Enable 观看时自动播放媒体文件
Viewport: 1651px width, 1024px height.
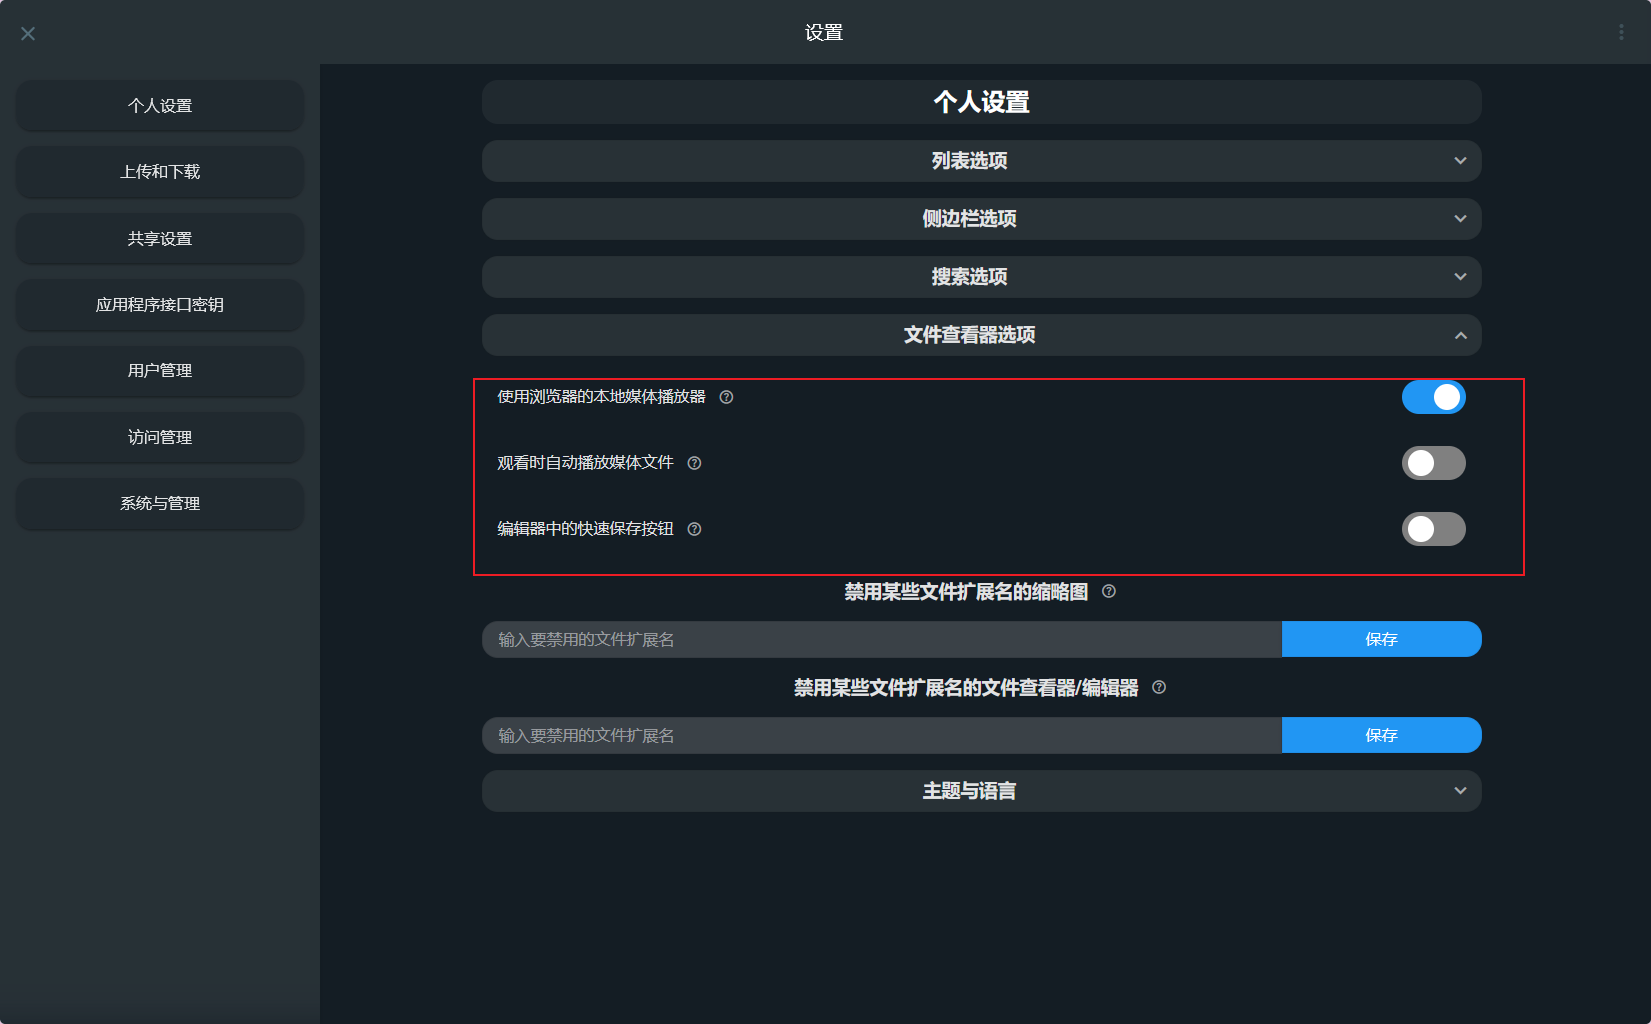pyautogui.click(x=1434, y=463)
